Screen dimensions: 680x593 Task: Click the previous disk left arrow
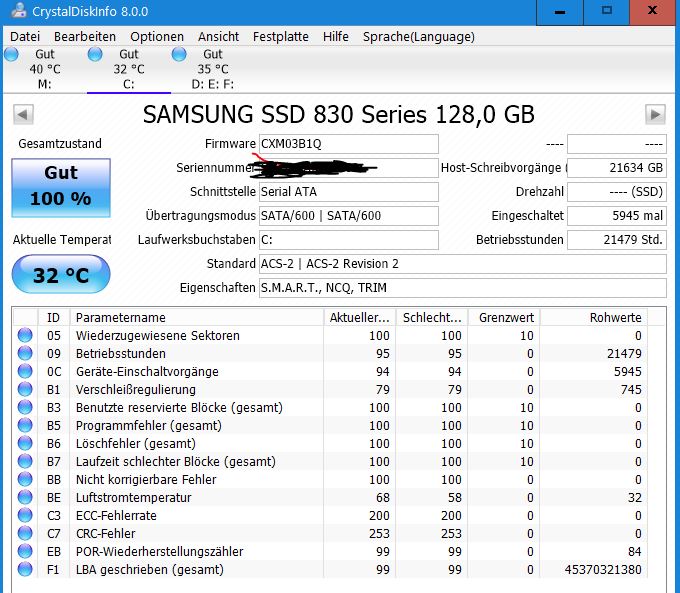(23, 115)
